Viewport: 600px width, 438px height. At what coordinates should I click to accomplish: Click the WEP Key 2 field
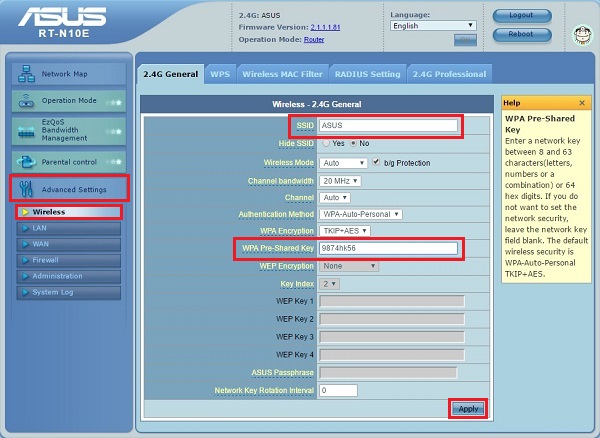392,319
